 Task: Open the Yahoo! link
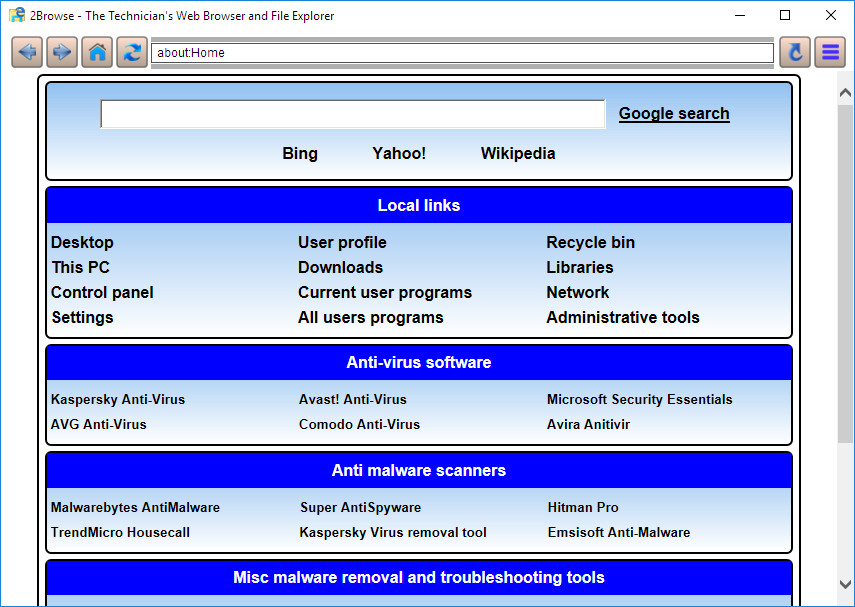pos(399,153)
